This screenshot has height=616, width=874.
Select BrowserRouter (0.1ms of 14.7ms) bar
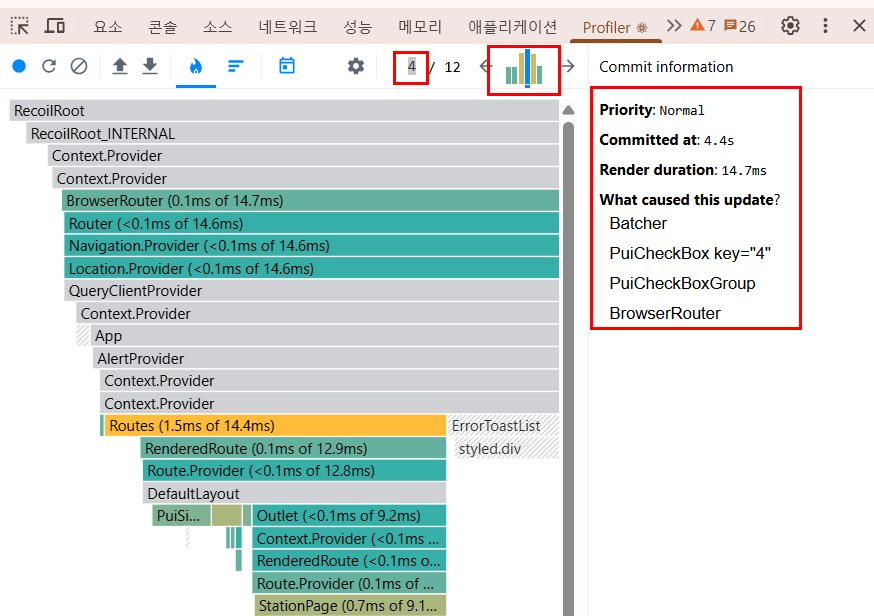[310, 201]
